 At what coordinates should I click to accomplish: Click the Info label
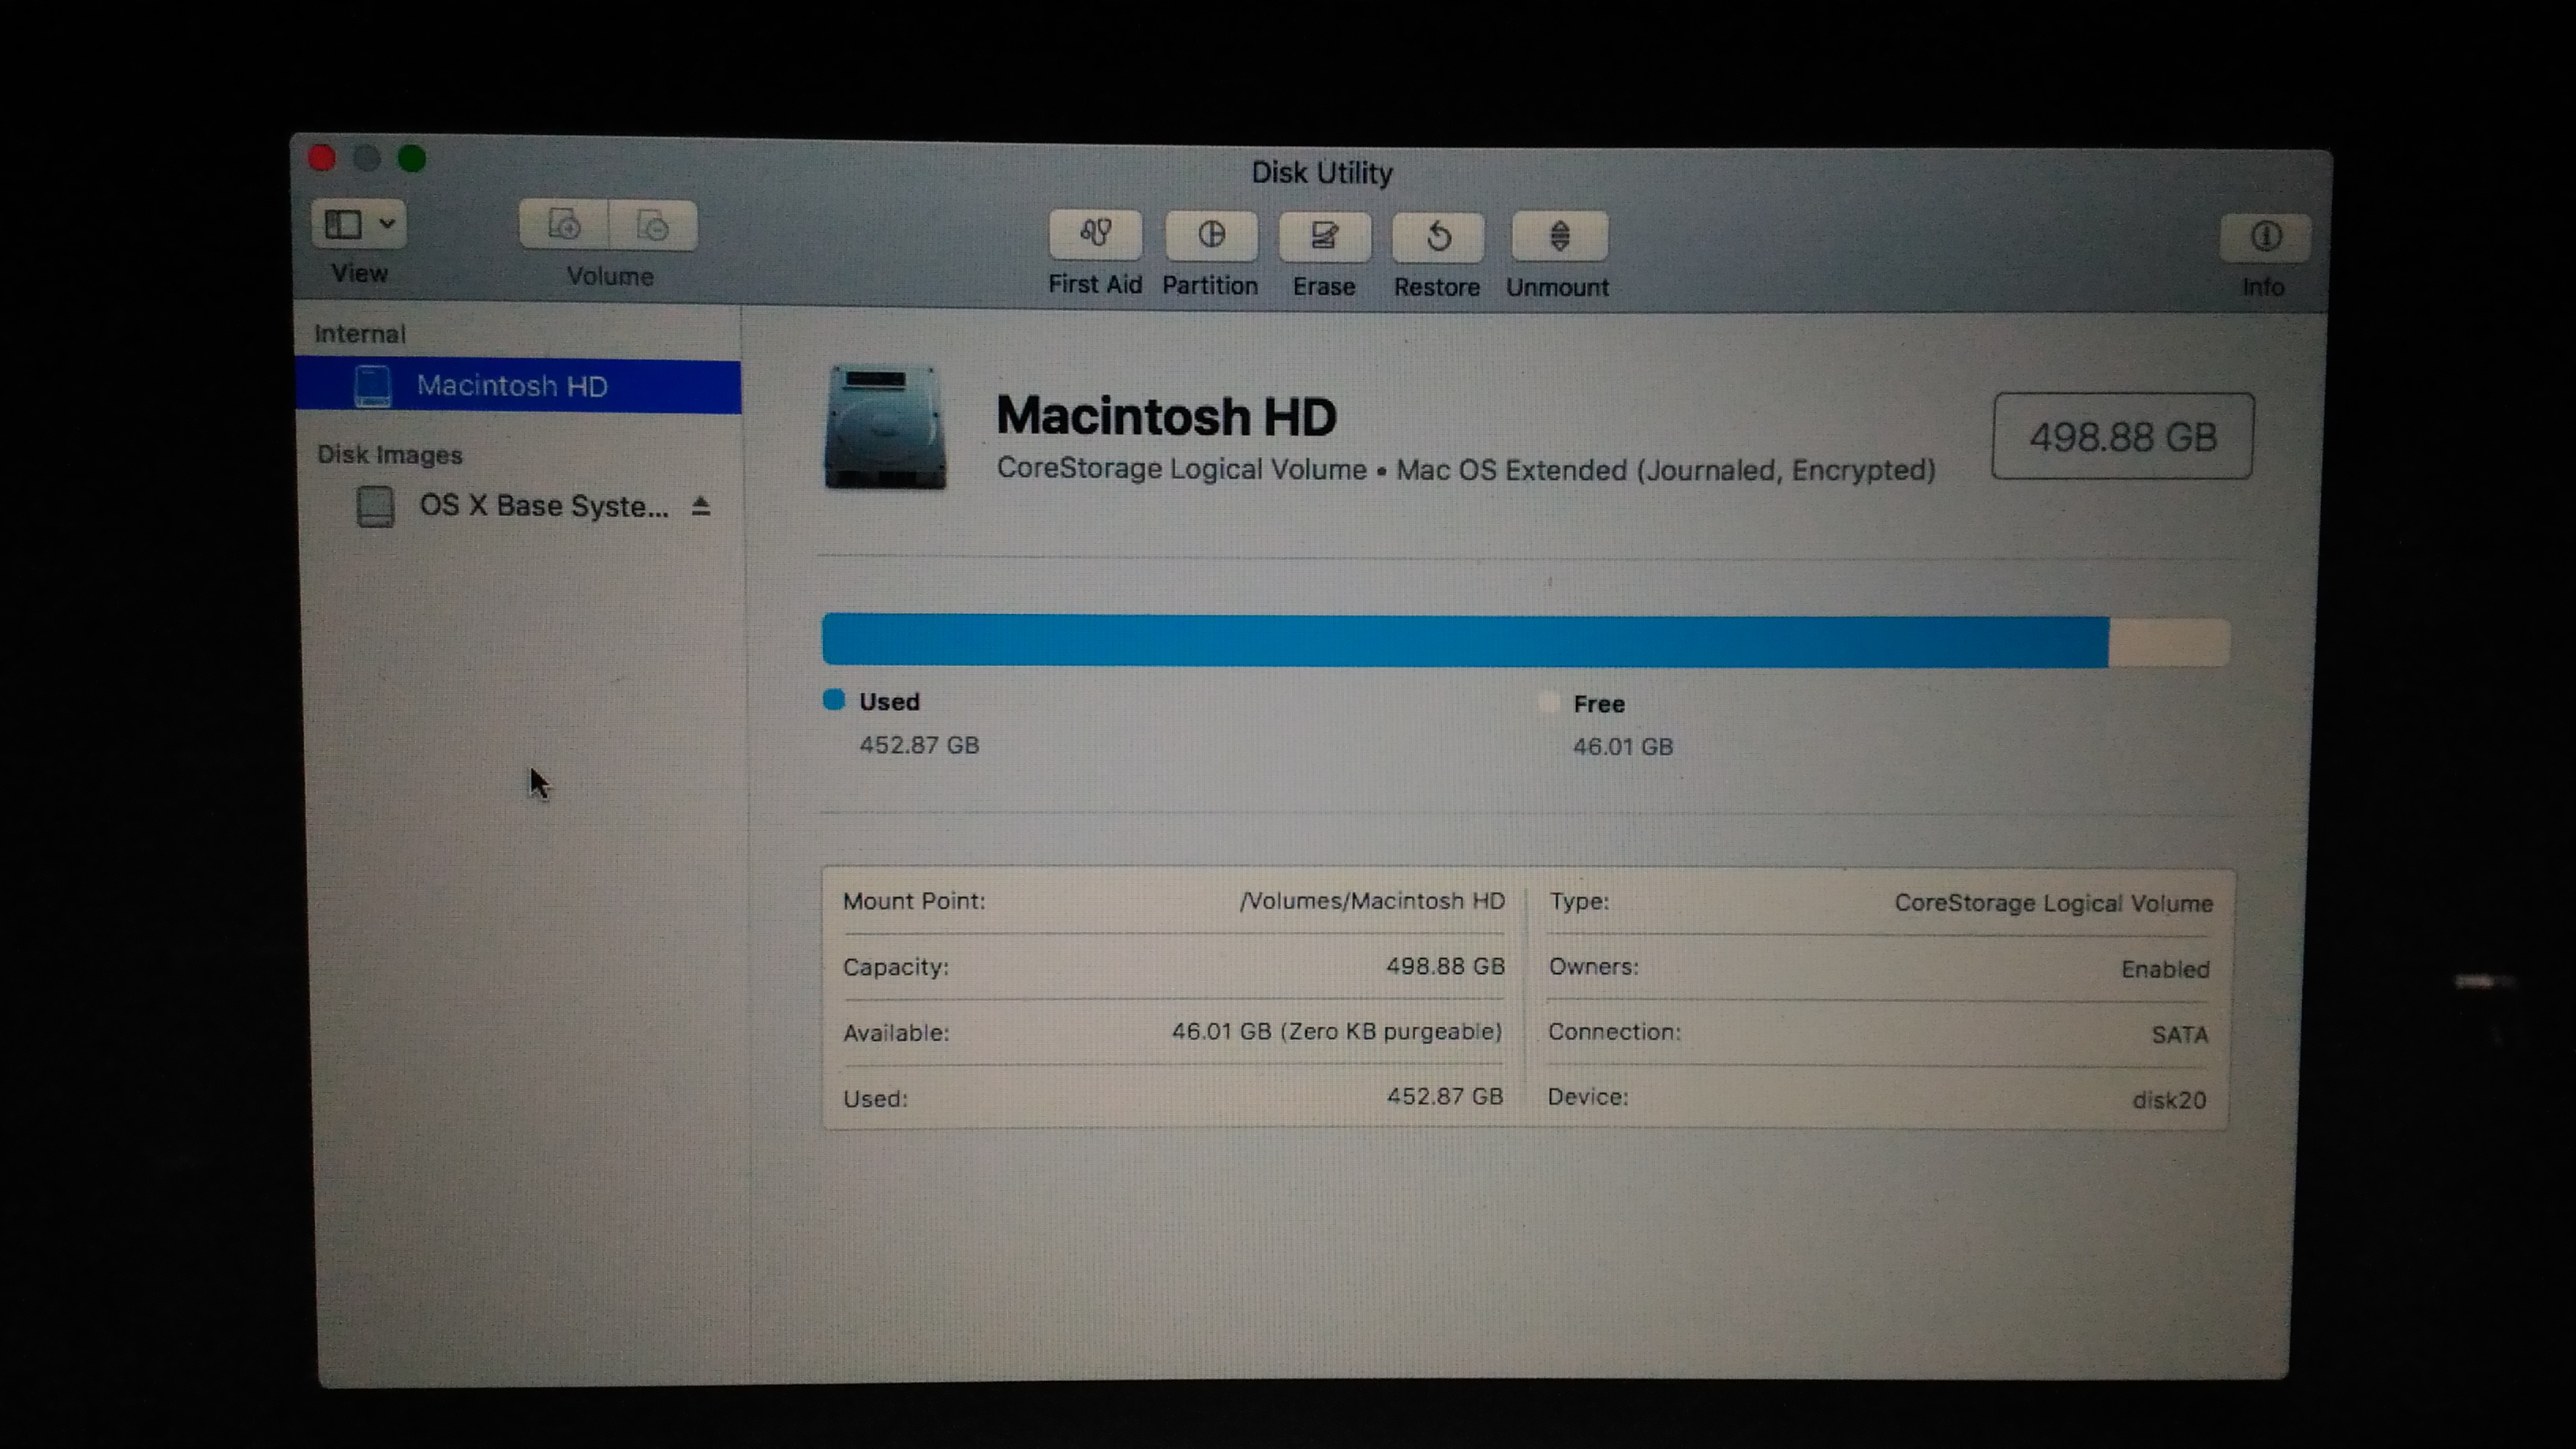click(x=2263, y=287)
